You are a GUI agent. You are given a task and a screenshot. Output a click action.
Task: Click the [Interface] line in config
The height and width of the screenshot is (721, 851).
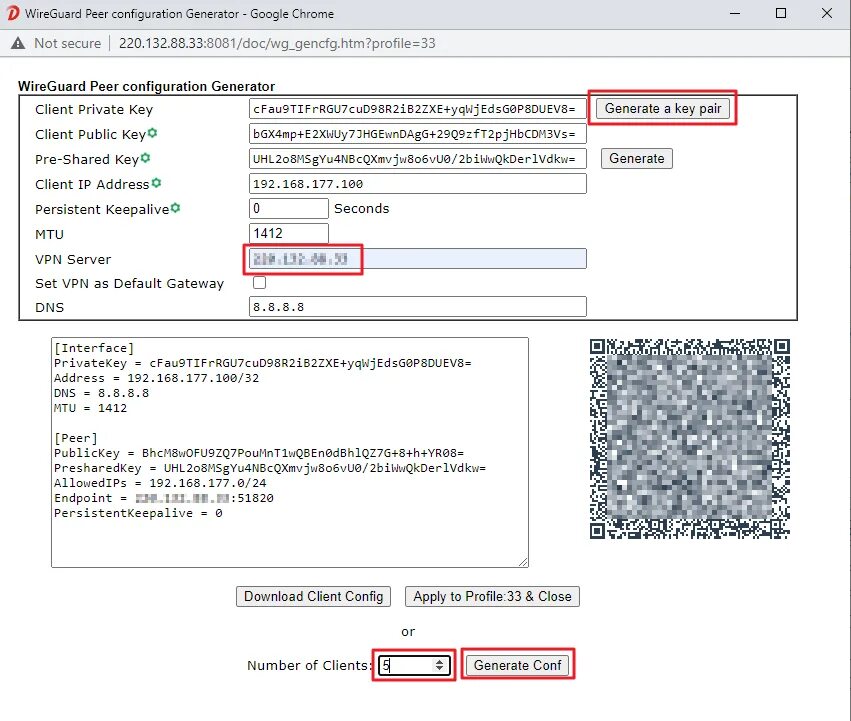pos(94,348)
